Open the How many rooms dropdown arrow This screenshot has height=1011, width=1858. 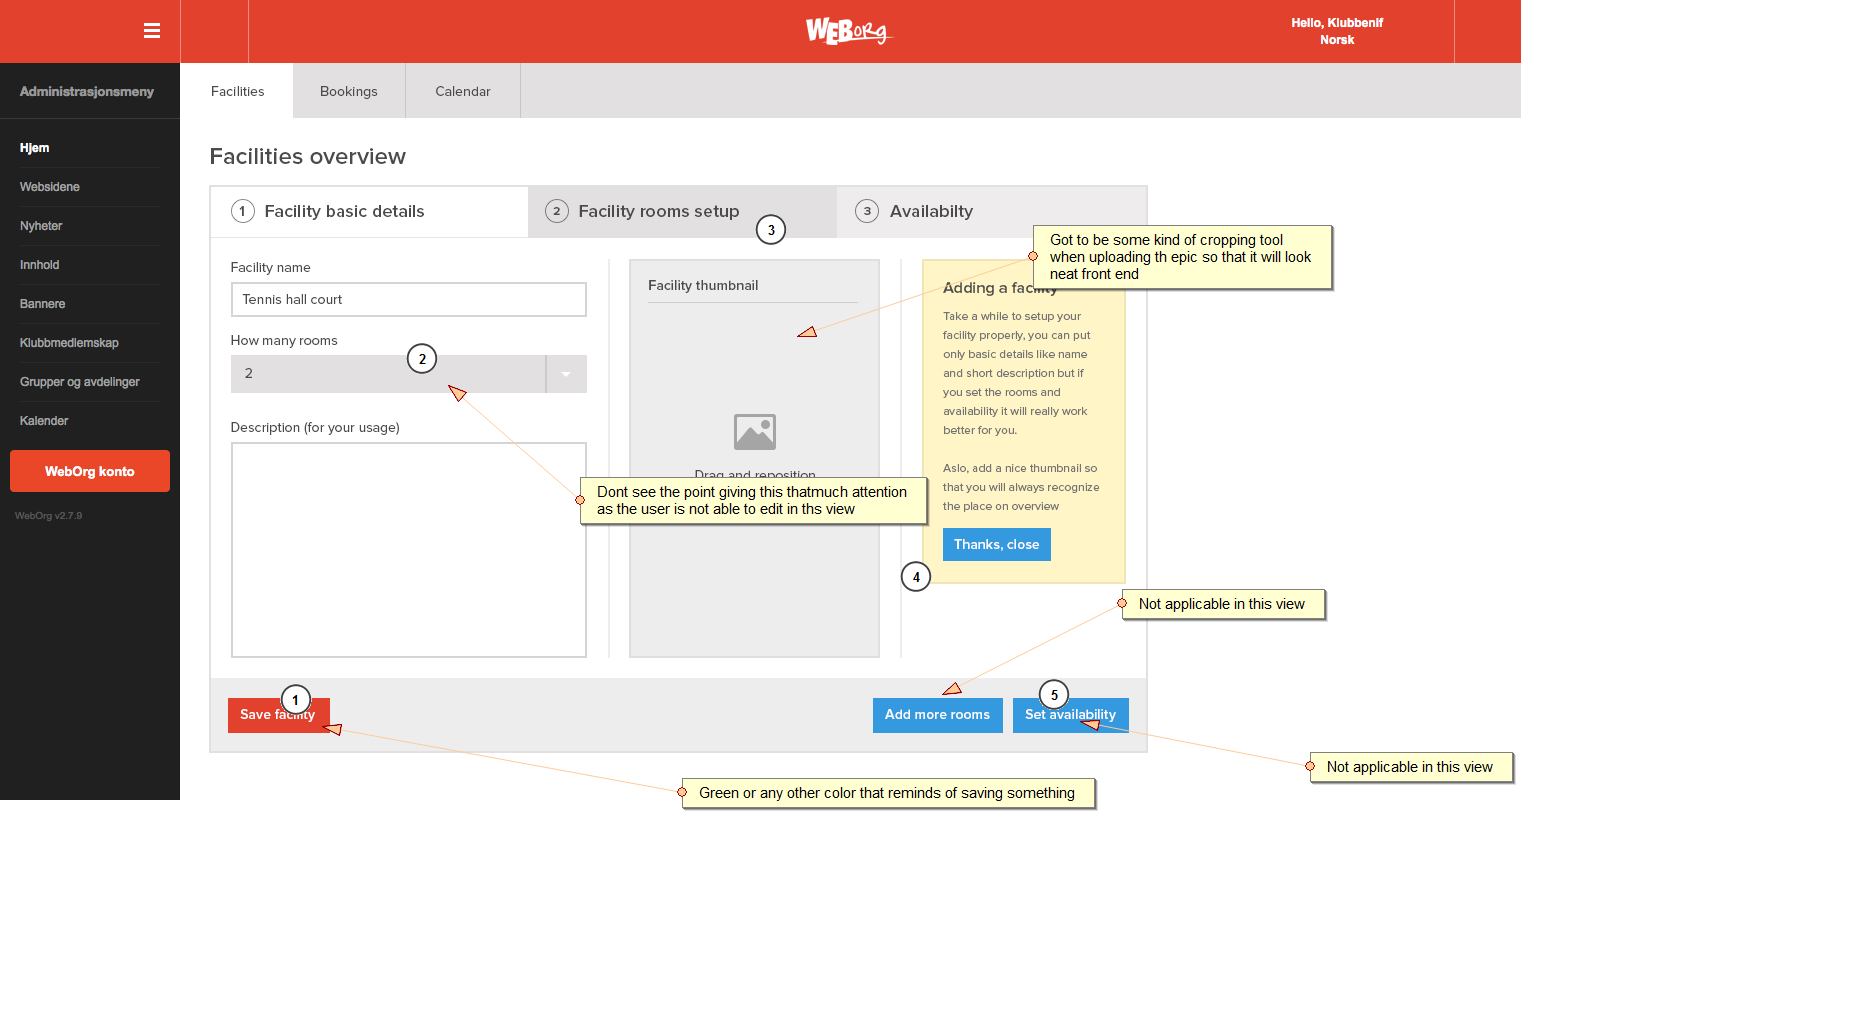tap(566, 374)
